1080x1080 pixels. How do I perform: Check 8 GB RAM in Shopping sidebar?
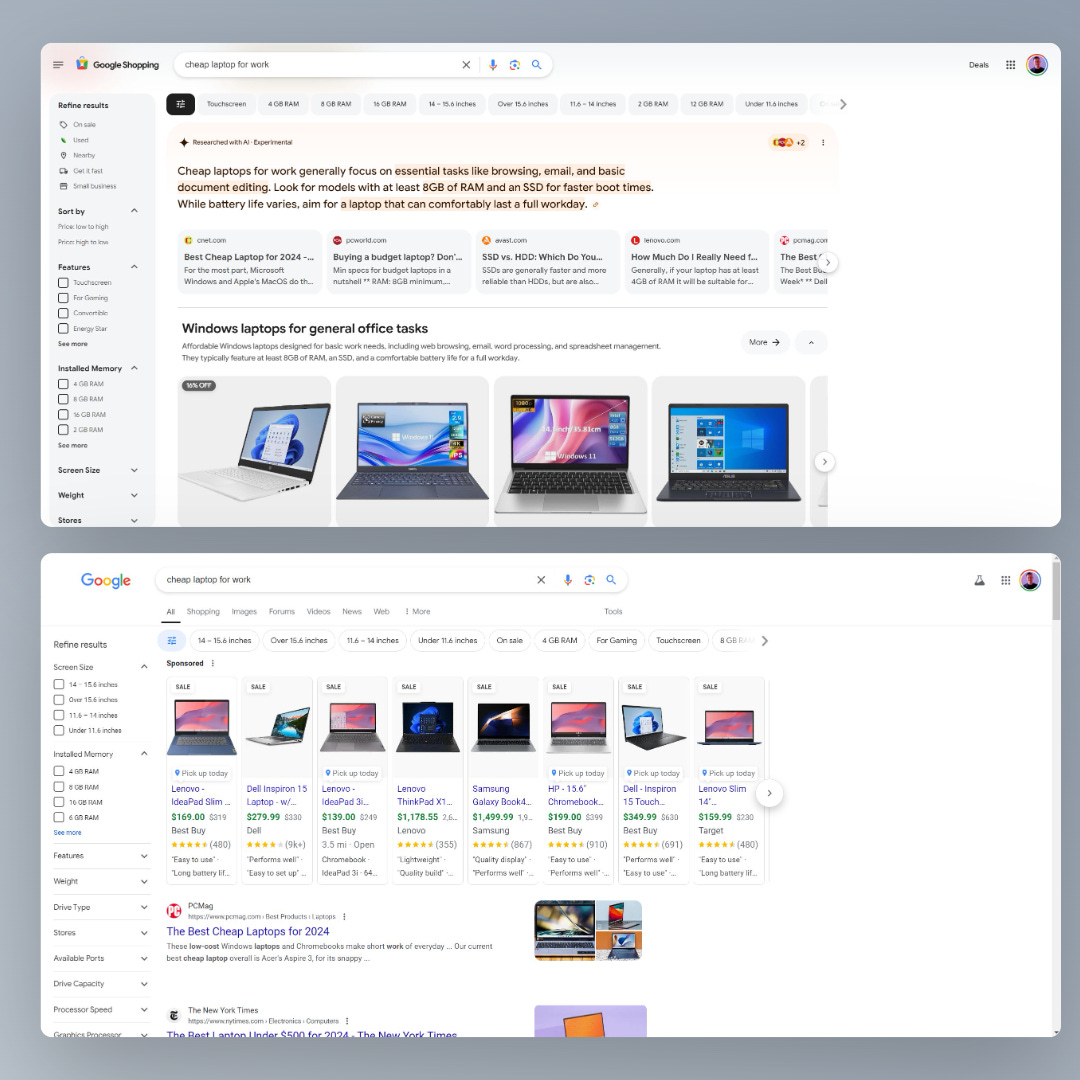pyautogui.click(x=63, y=399)
